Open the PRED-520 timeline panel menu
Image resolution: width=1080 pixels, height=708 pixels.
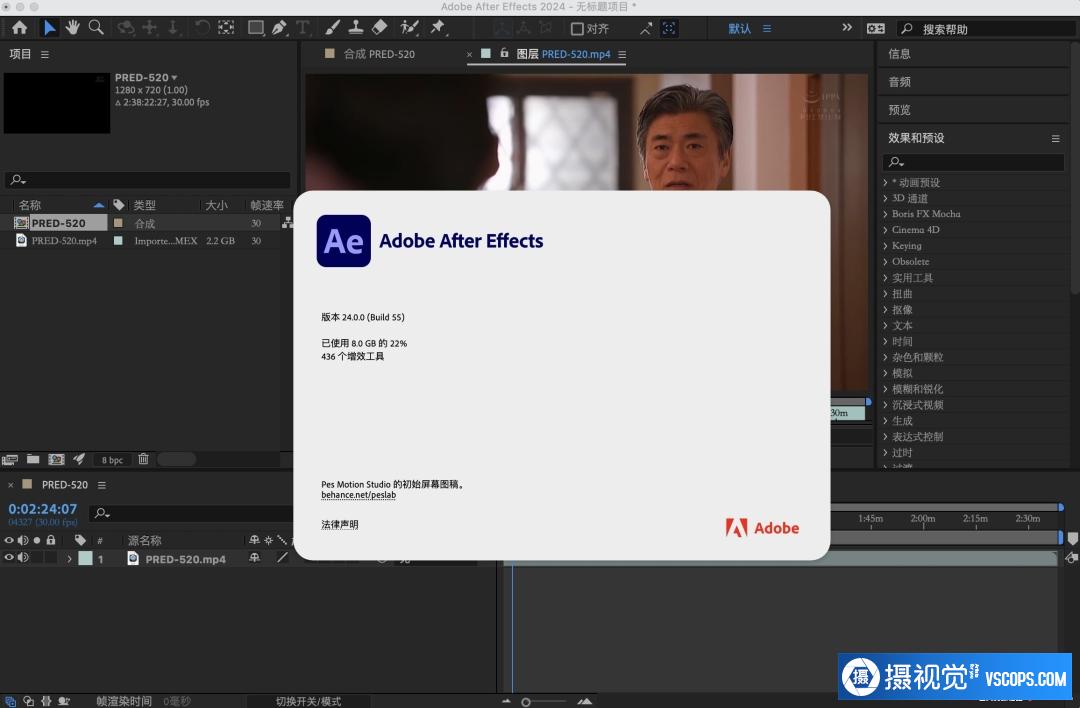[x=102, y=486]
